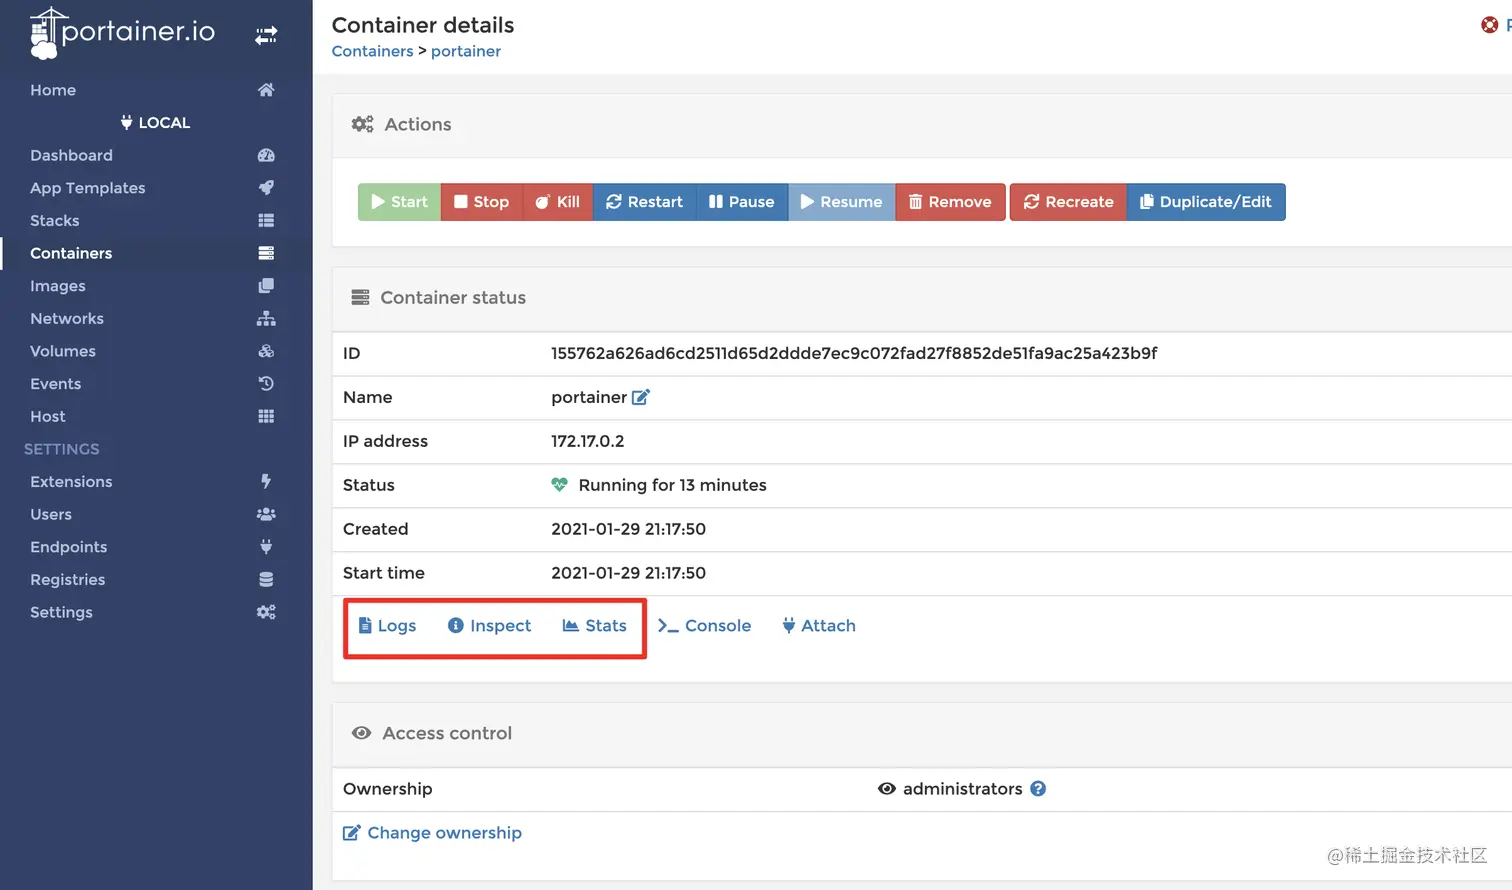Click the Stacks list icon
The width and height of the screenshot is (1512, 890).
[266, 220]
